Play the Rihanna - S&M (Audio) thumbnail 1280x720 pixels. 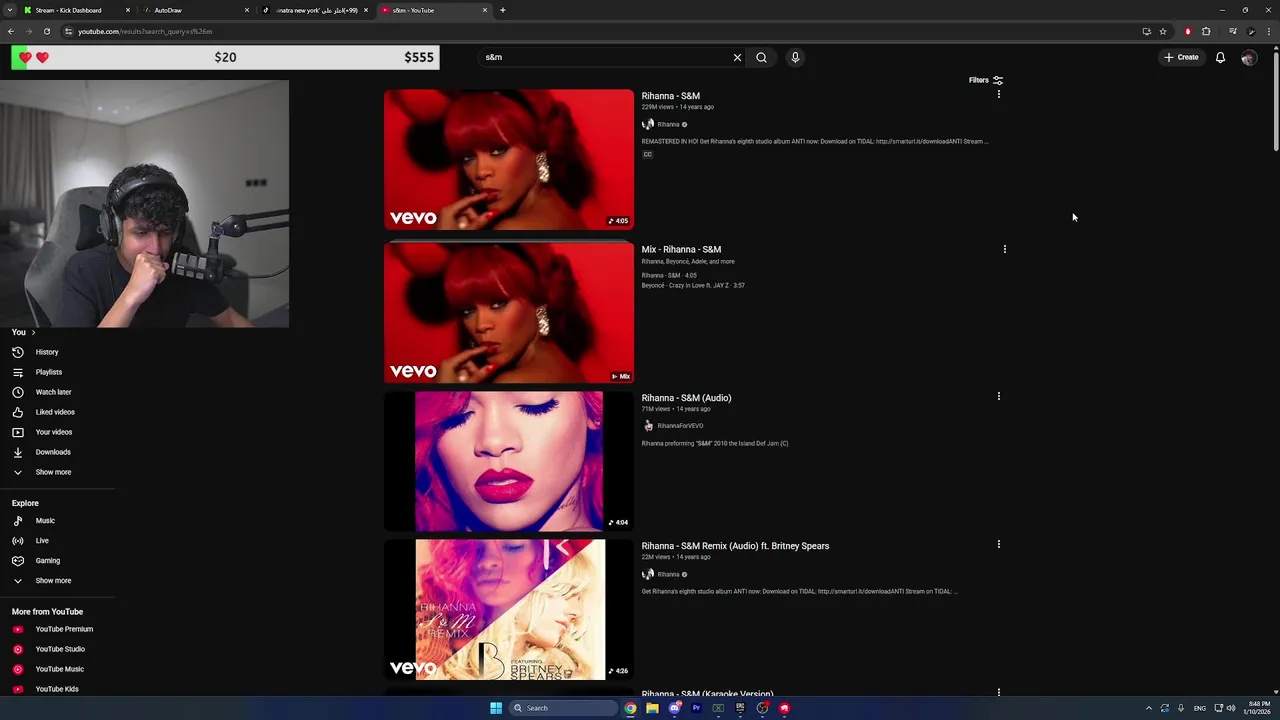click(x=509, y=461)
